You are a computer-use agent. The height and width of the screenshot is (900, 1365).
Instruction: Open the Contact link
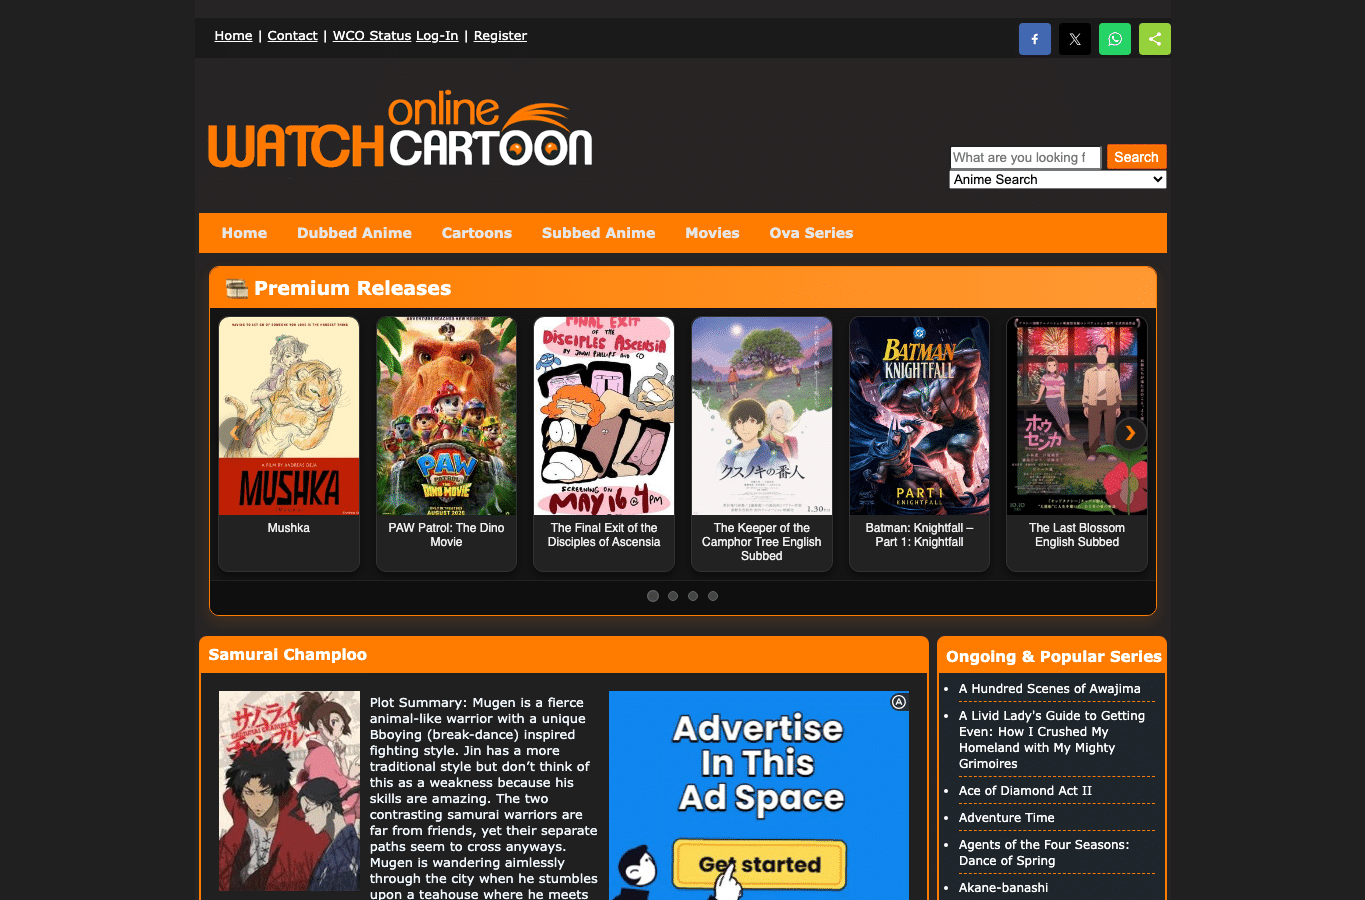293,36
